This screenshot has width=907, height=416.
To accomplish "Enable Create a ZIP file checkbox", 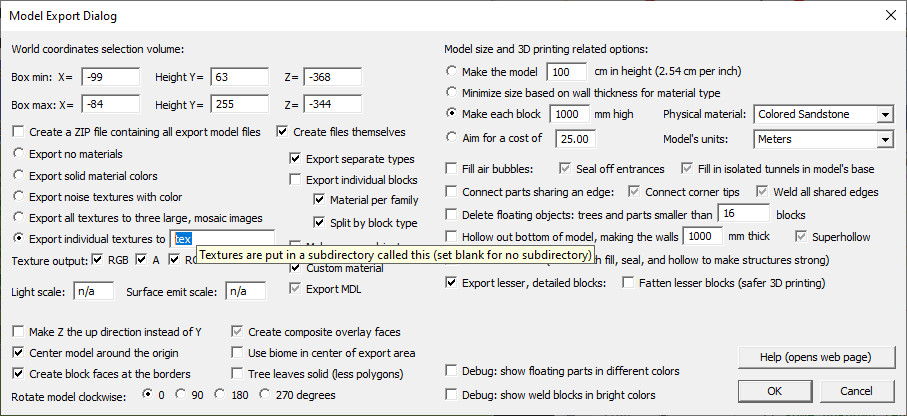I will pyautogui.click(x=19, y=132).
